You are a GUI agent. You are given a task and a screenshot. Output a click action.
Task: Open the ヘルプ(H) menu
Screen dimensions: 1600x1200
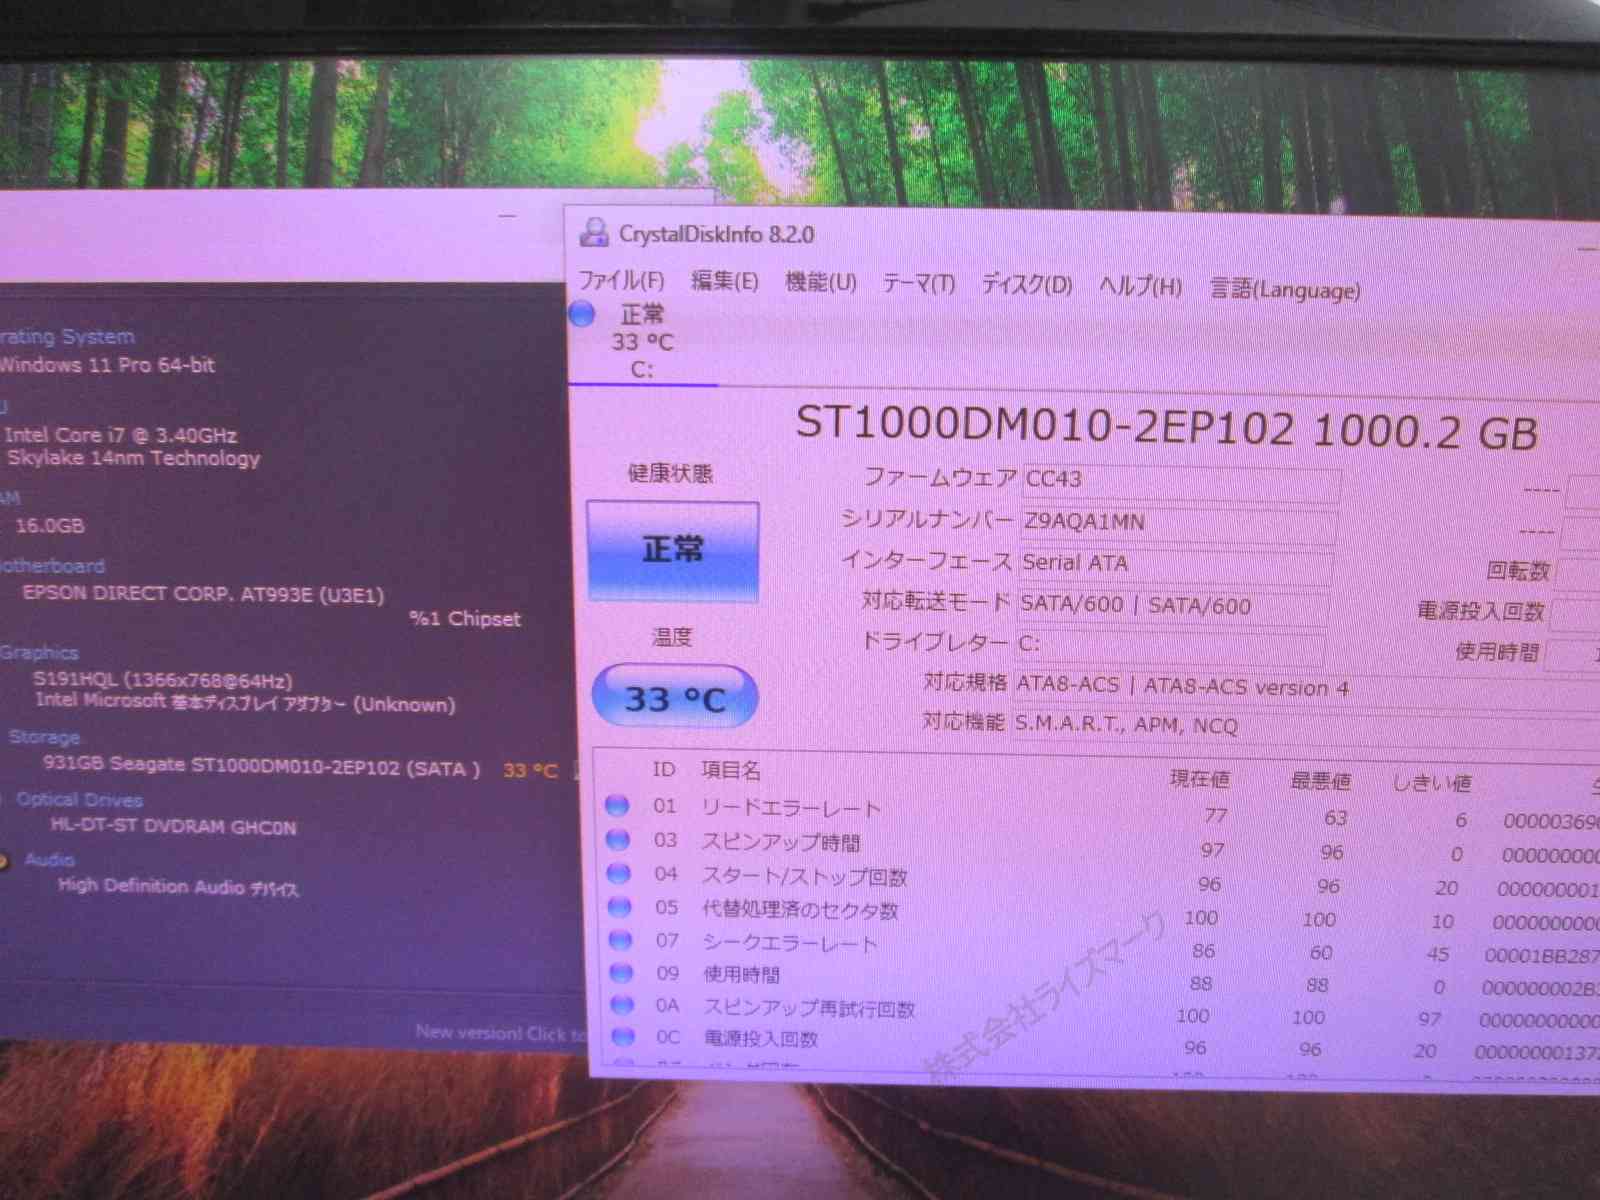coord(1140,287)
